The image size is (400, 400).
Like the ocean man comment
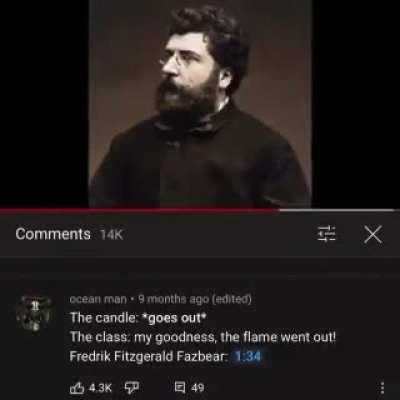point(77,388)
